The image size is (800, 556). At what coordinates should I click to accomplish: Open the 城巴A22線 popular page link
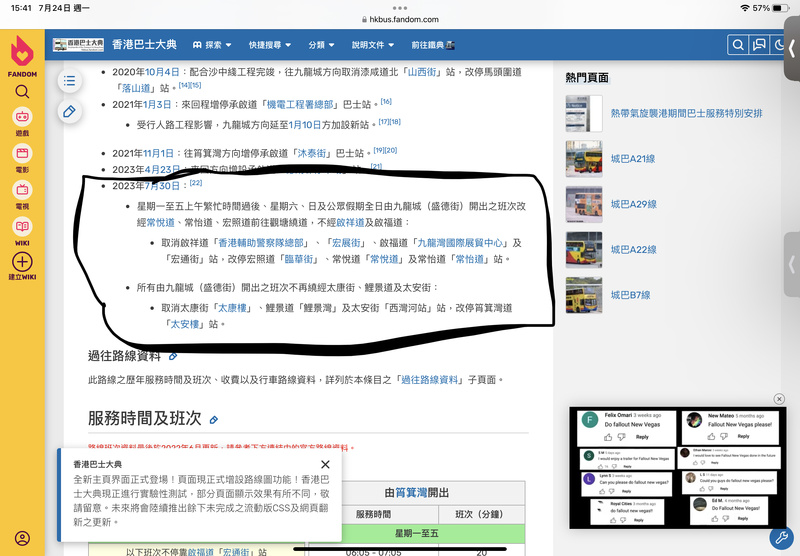(x=634, y=249)
